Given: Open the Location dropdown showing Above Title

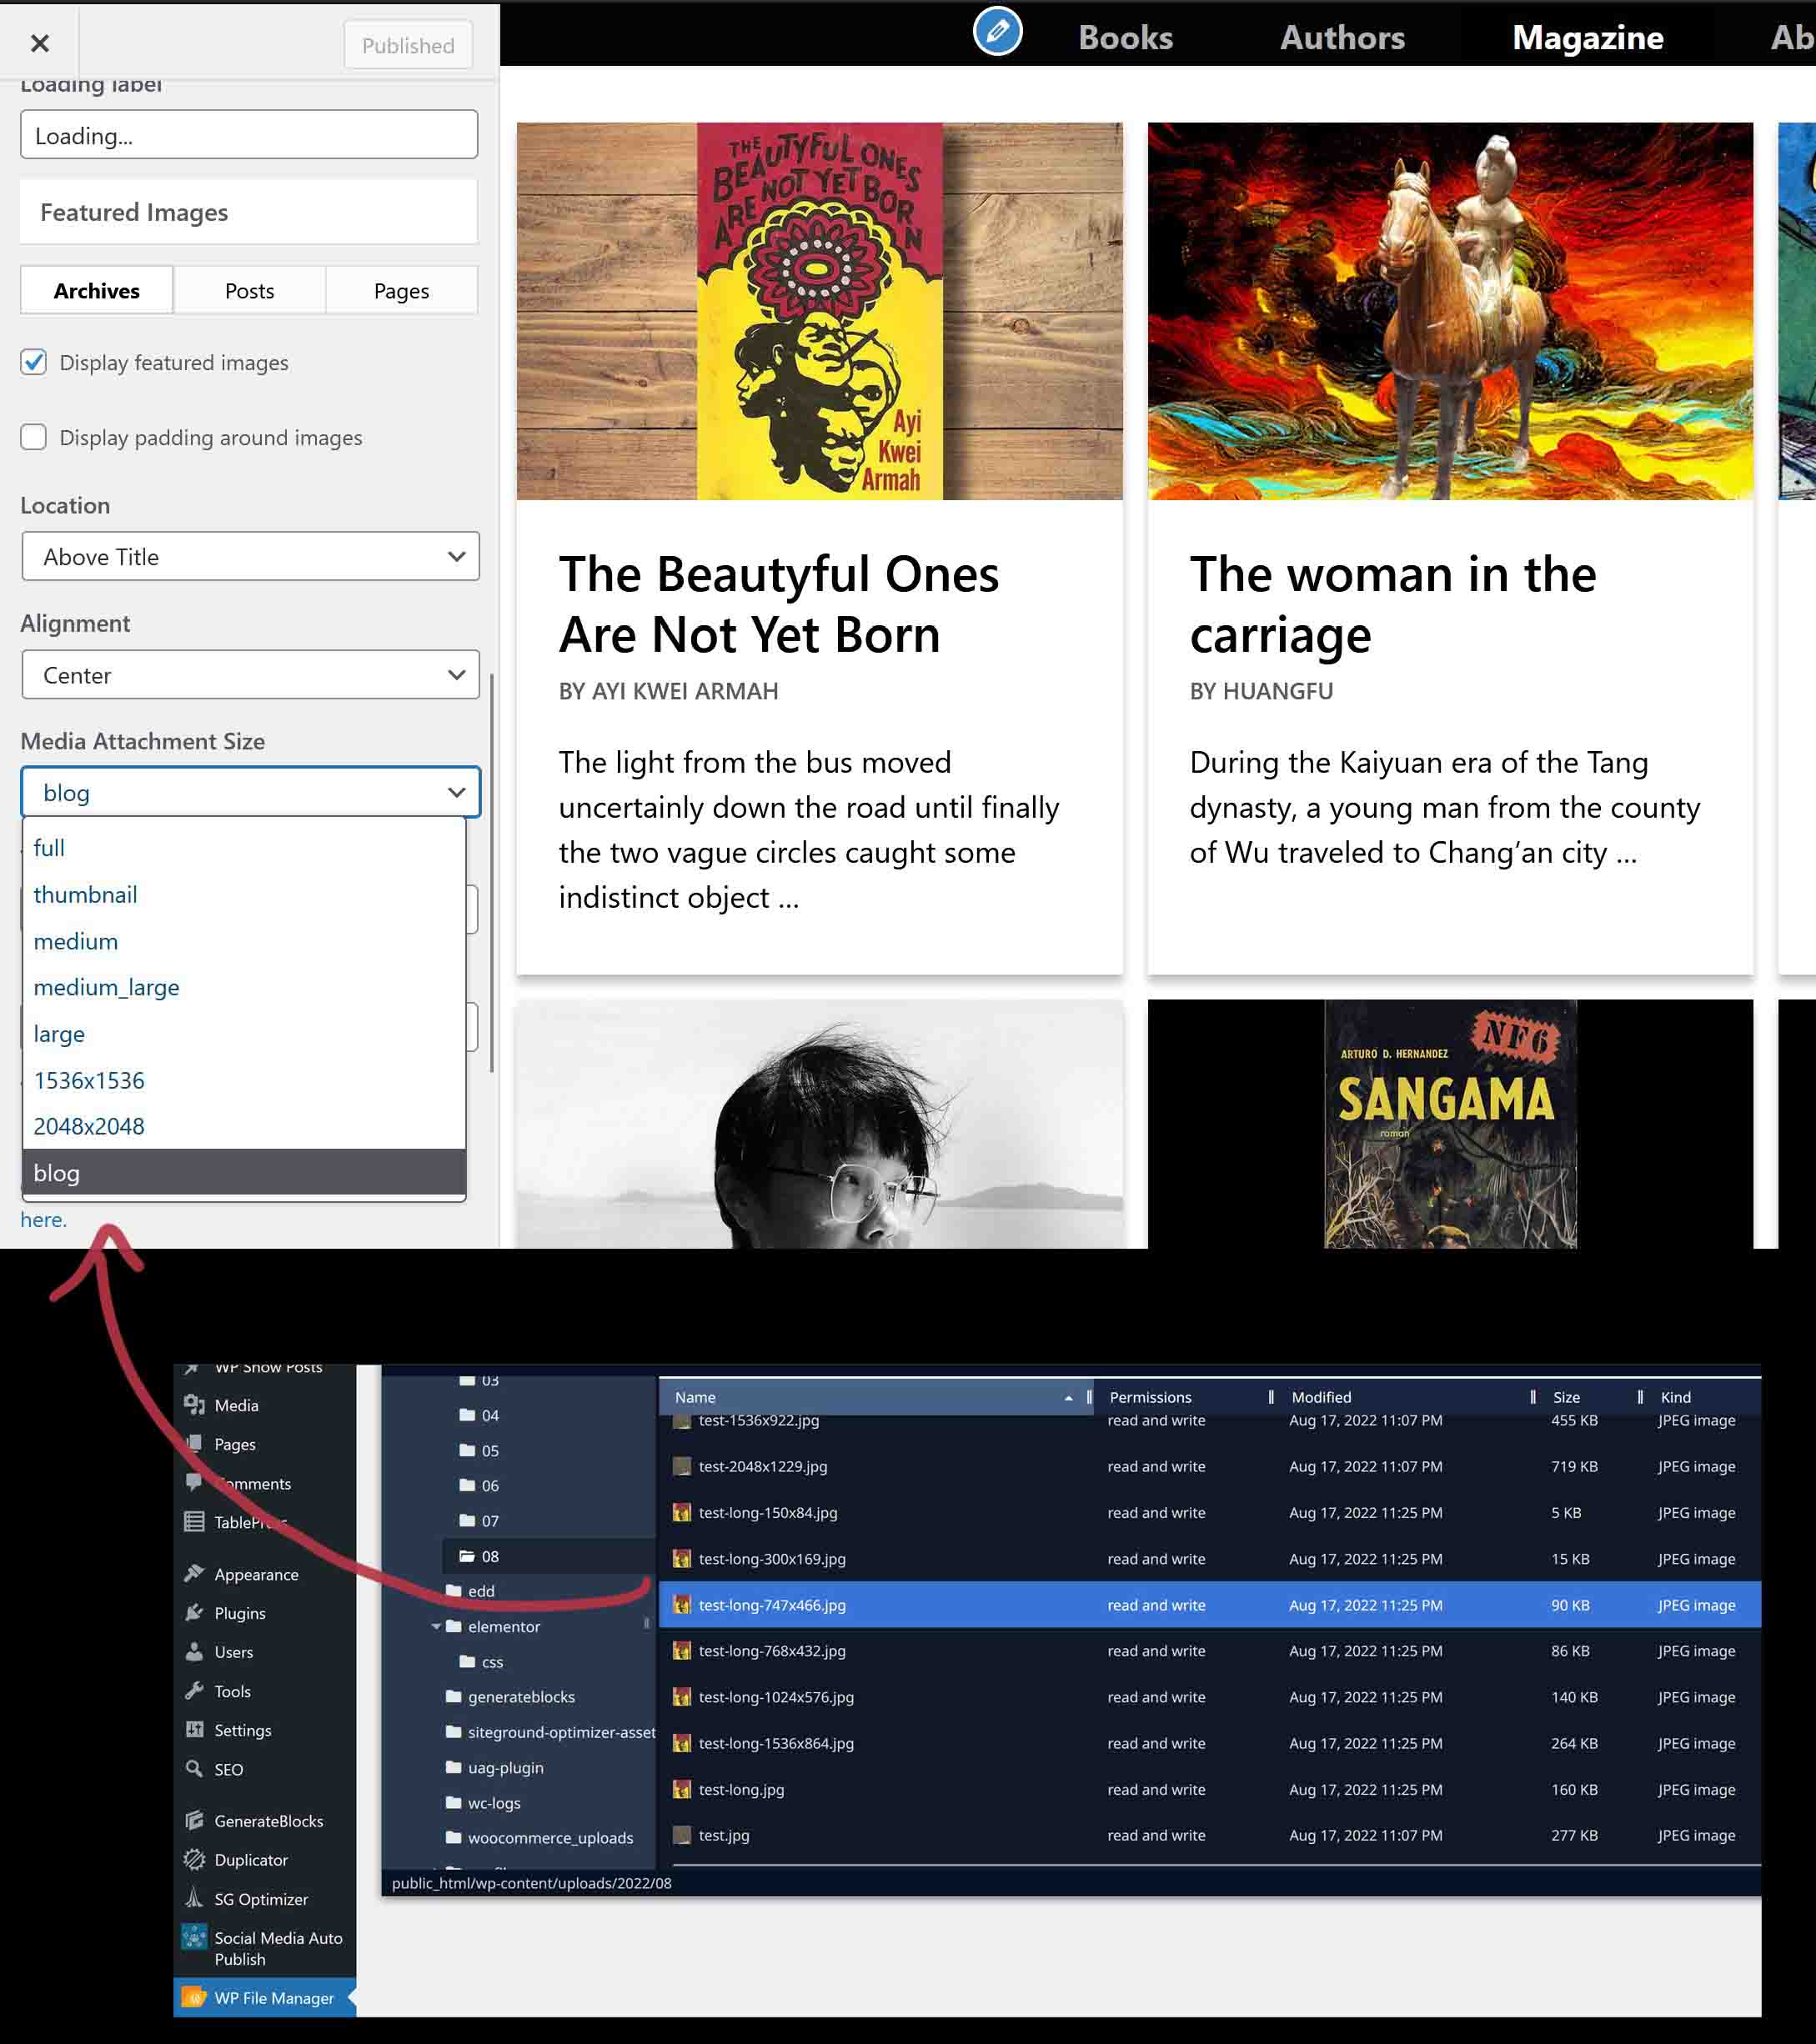Looking at the screenshot, I should 249,556.
